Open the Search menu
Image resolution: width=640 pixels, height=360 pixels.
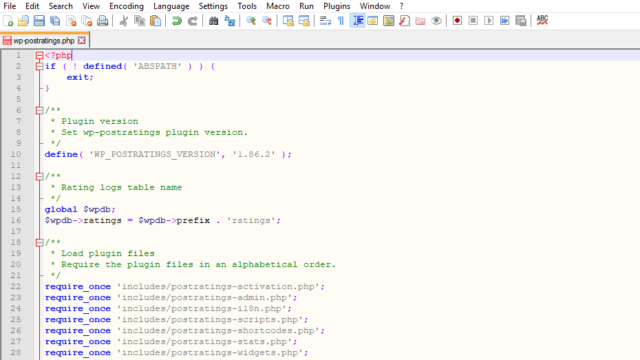click(x=60, y=6)
